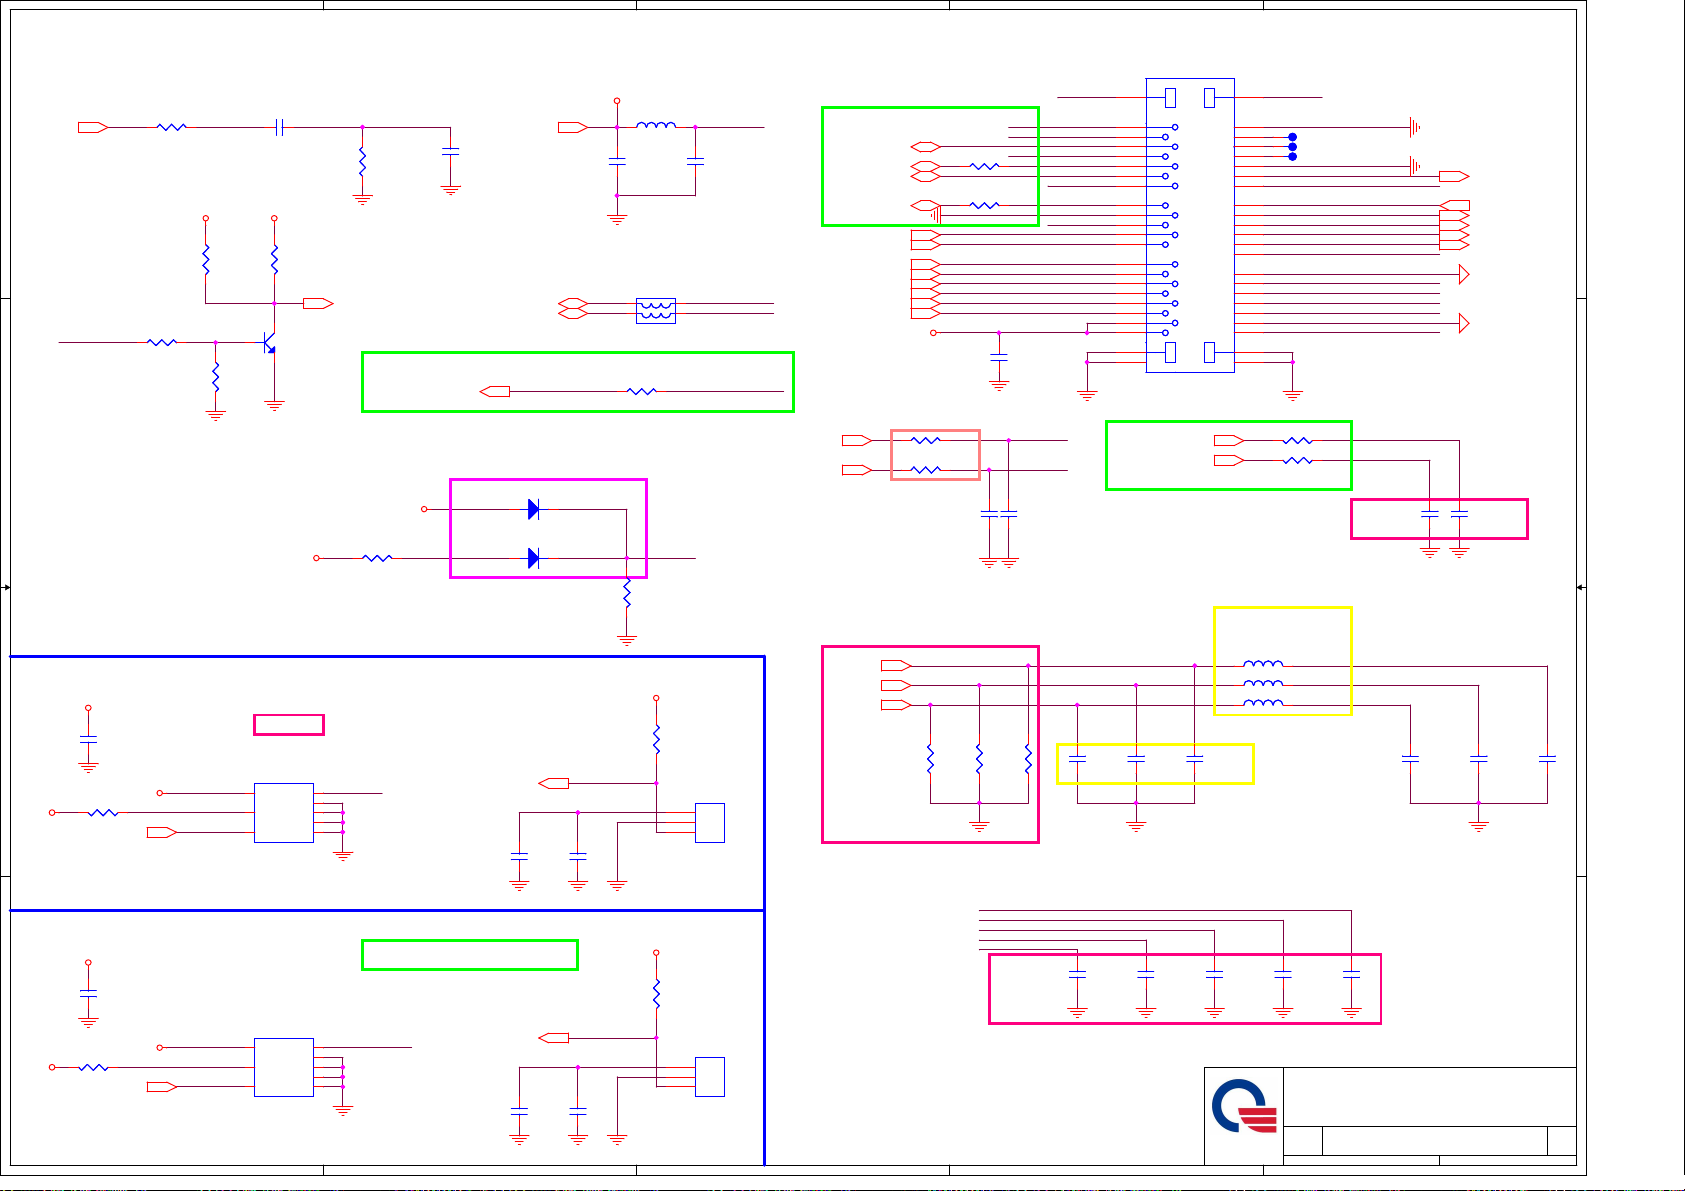Viewport: 1685px width, 1191px height.
Task: Select the lower diode in the magenta box
Action: (533, 558)
